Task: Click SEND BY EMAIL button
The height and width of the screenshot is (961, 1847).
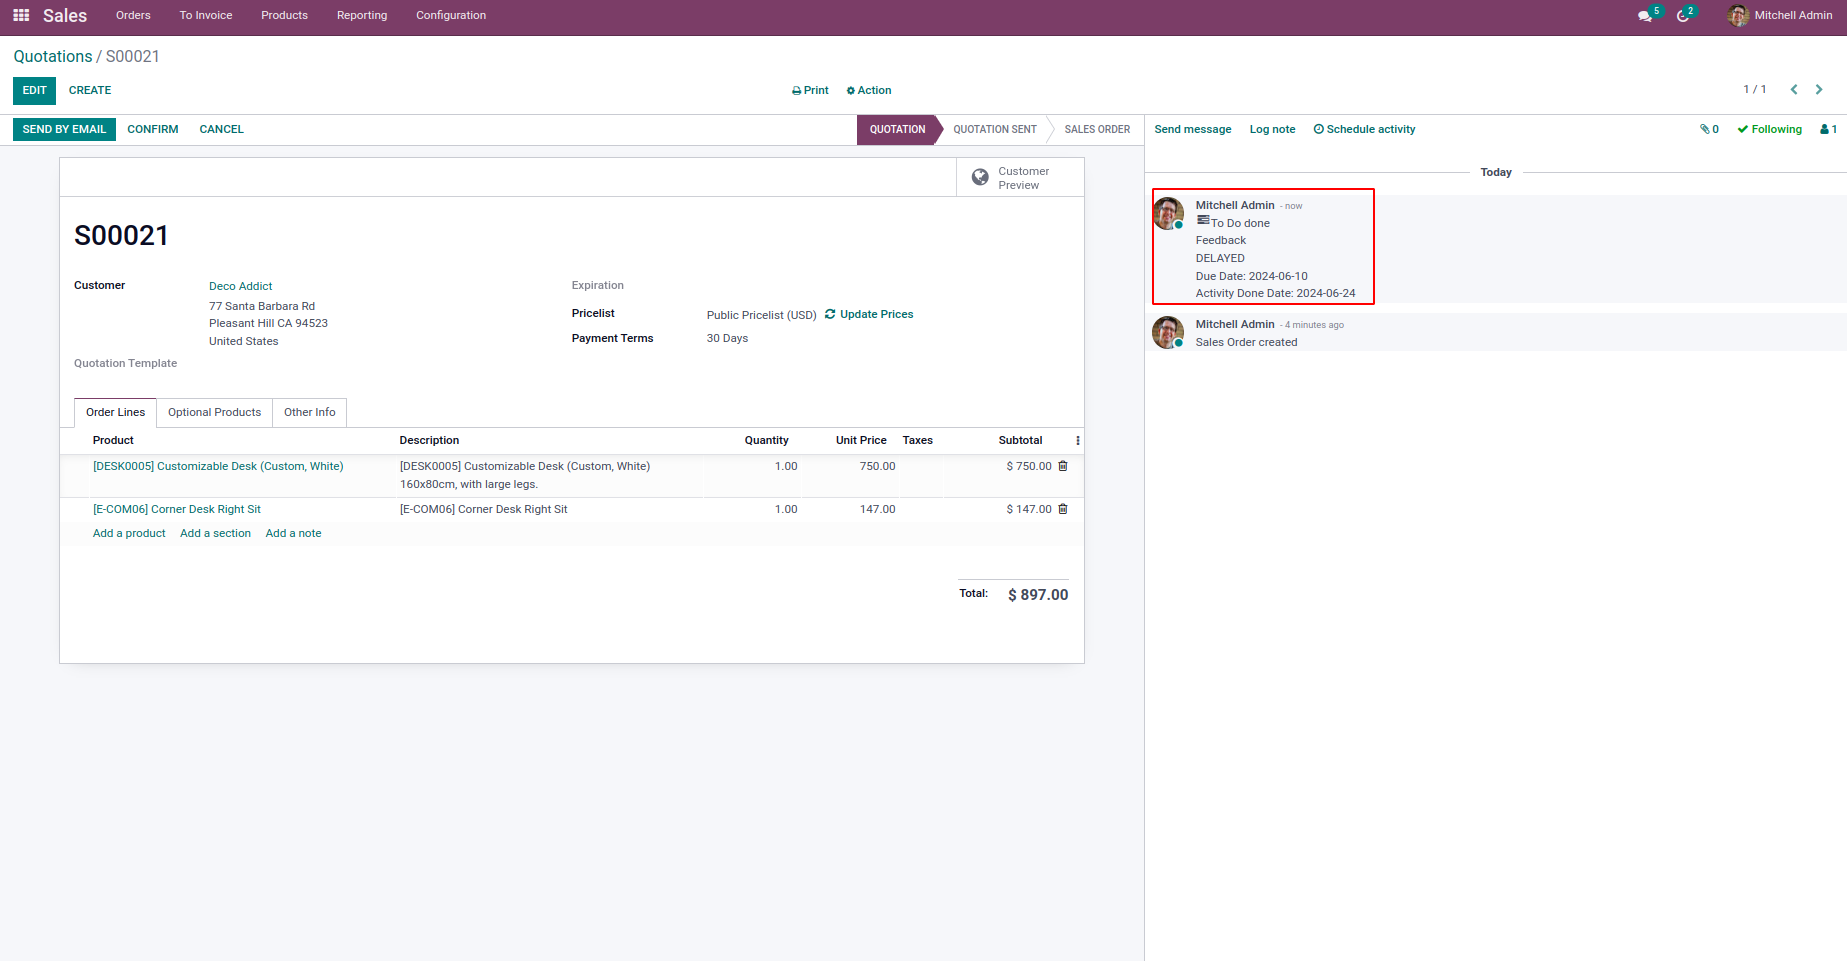Action: 64,129
